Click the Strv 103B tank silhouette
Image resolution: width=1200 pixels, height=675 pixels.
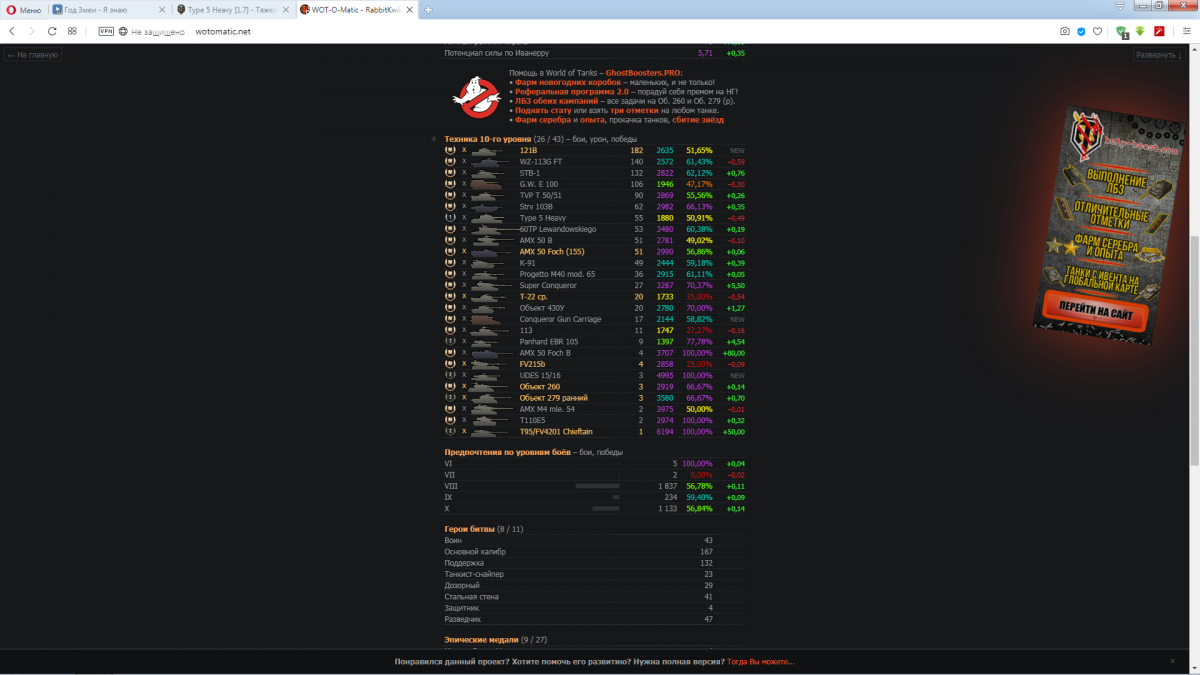coord(488,206)
